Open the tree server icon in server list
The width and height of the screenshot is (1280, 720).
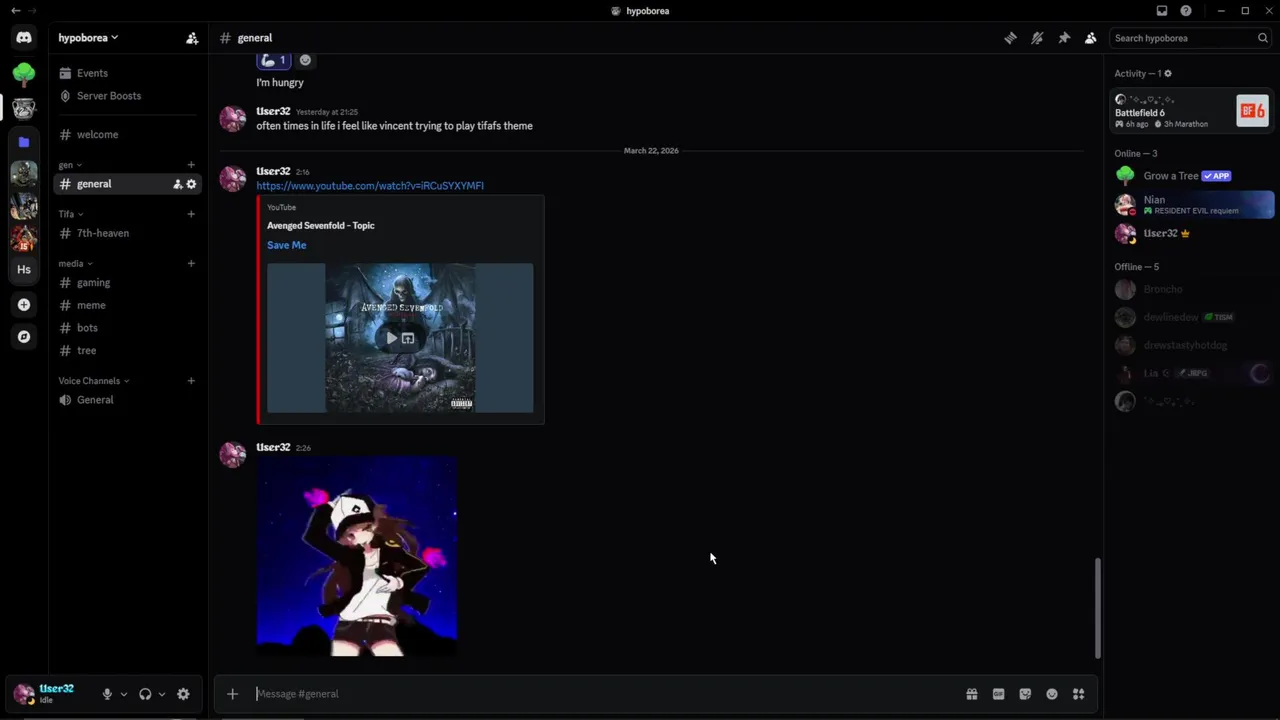pos(24,73)
